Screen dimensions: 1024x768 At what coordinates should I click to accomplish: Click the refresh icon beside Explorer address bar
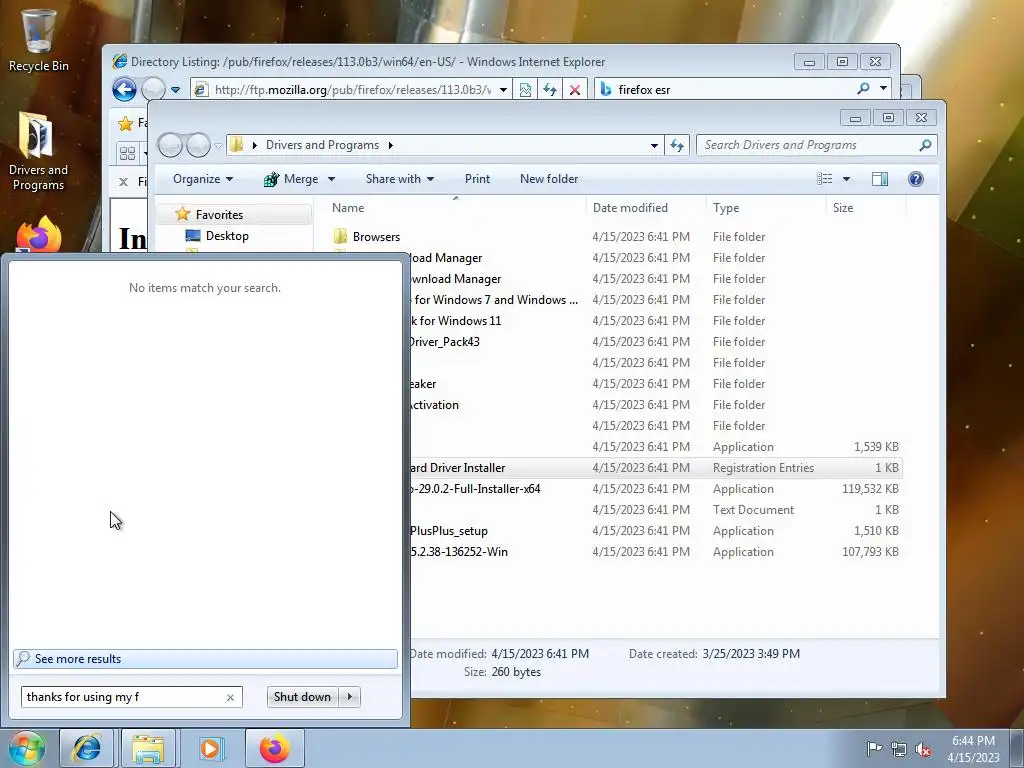click(x=677, y=145)
